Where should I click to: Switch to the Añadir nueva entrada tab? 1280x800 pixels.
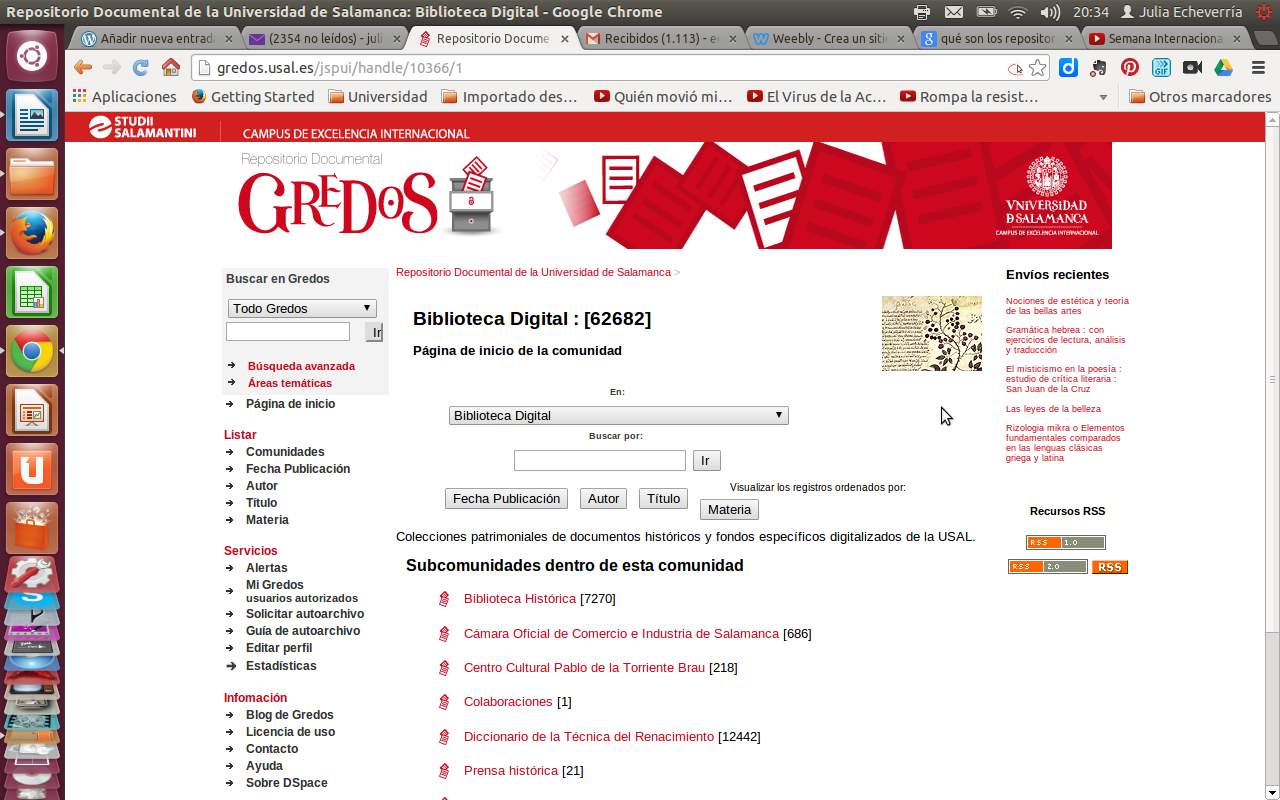(156, 39)
